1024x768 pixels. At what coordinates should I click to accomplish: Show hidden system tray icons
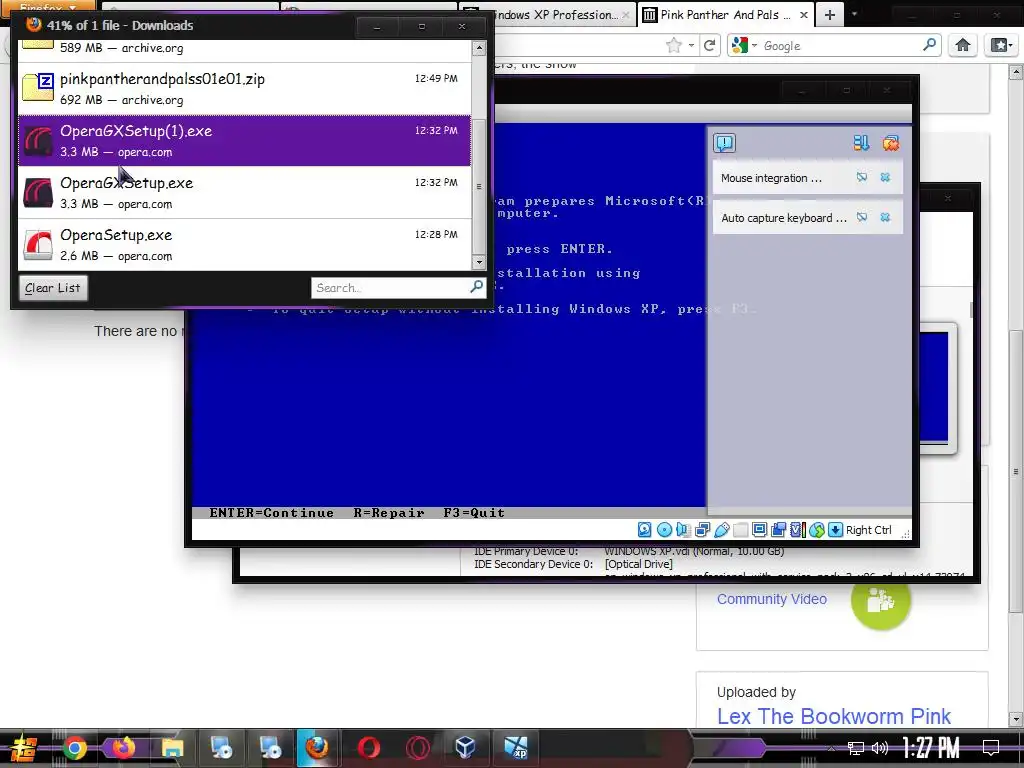831,748
